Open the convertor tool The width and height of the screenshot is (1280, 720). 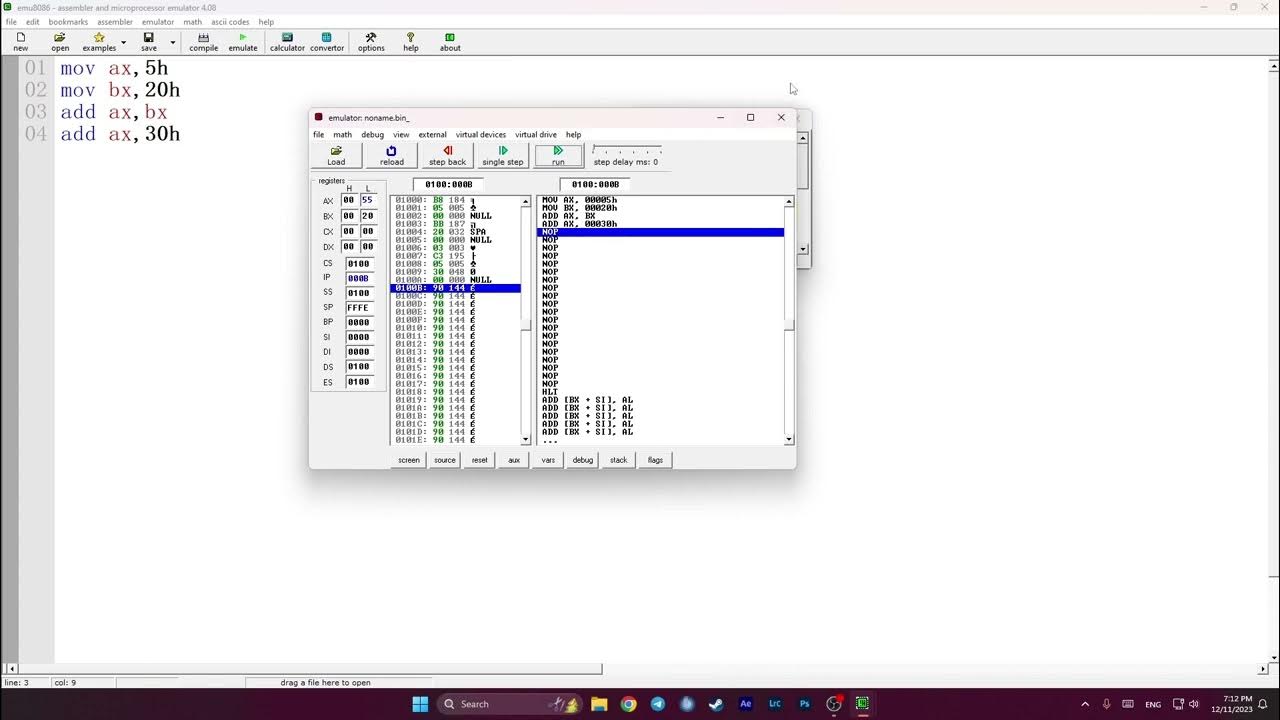pos(326,41)
